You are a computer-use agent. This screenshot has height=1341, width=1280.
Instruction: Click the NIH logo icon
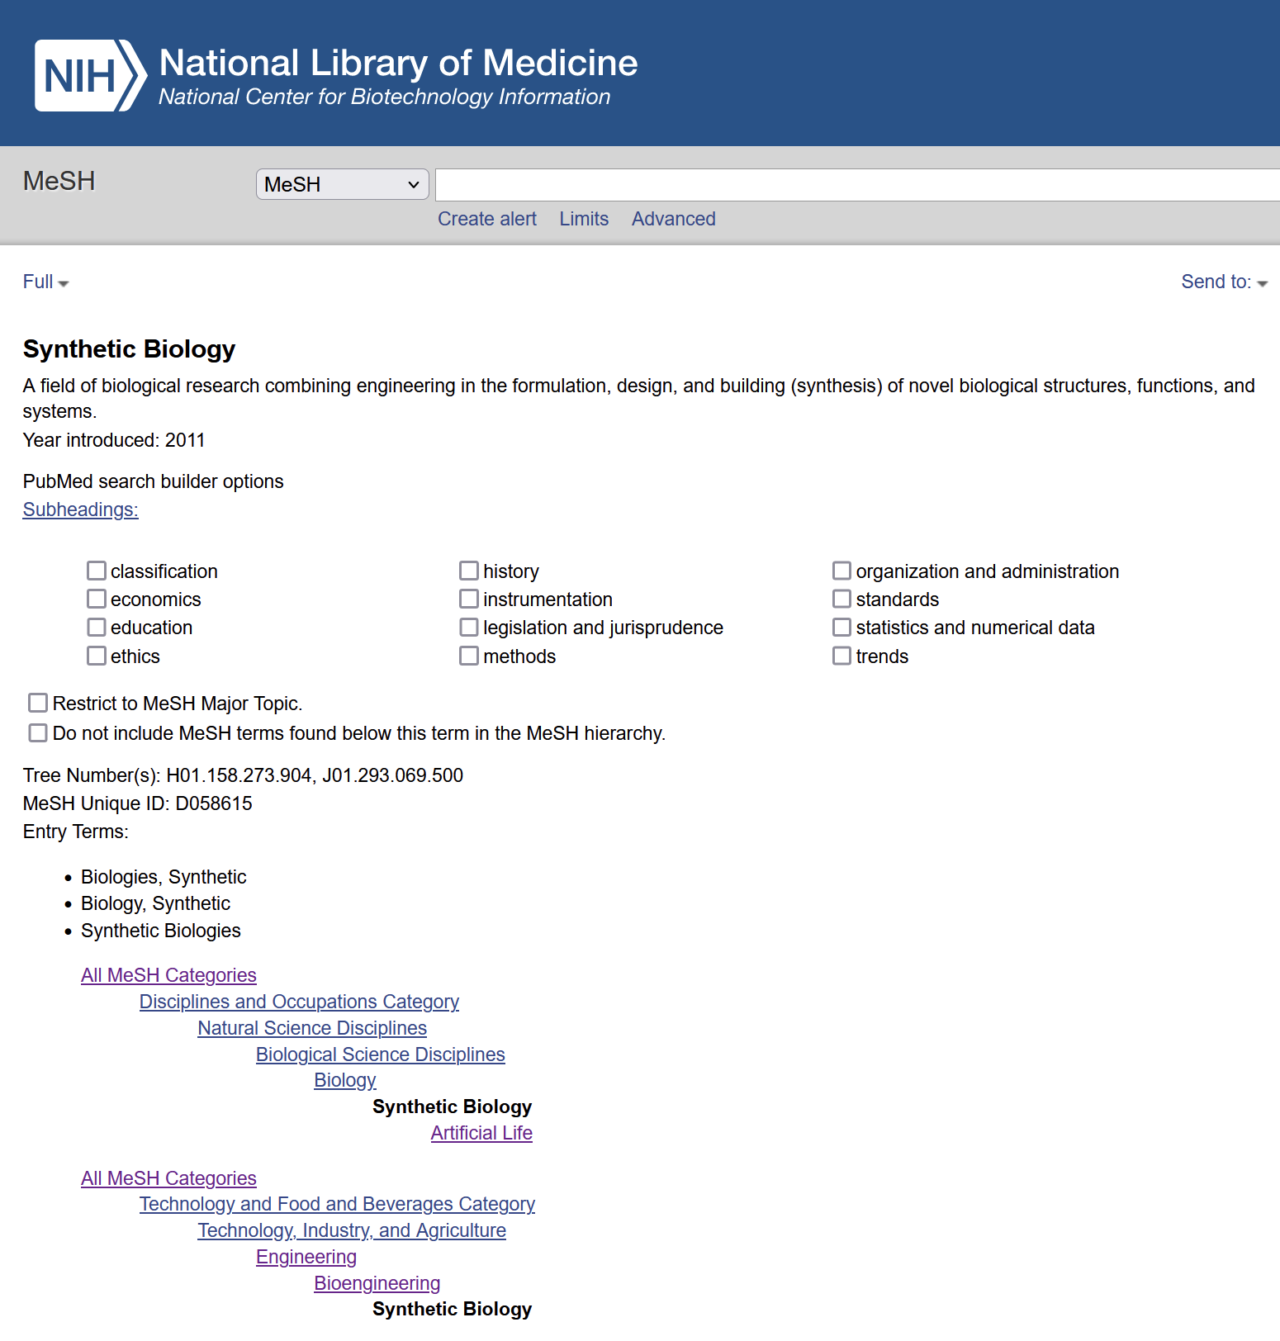pos(91,76)
